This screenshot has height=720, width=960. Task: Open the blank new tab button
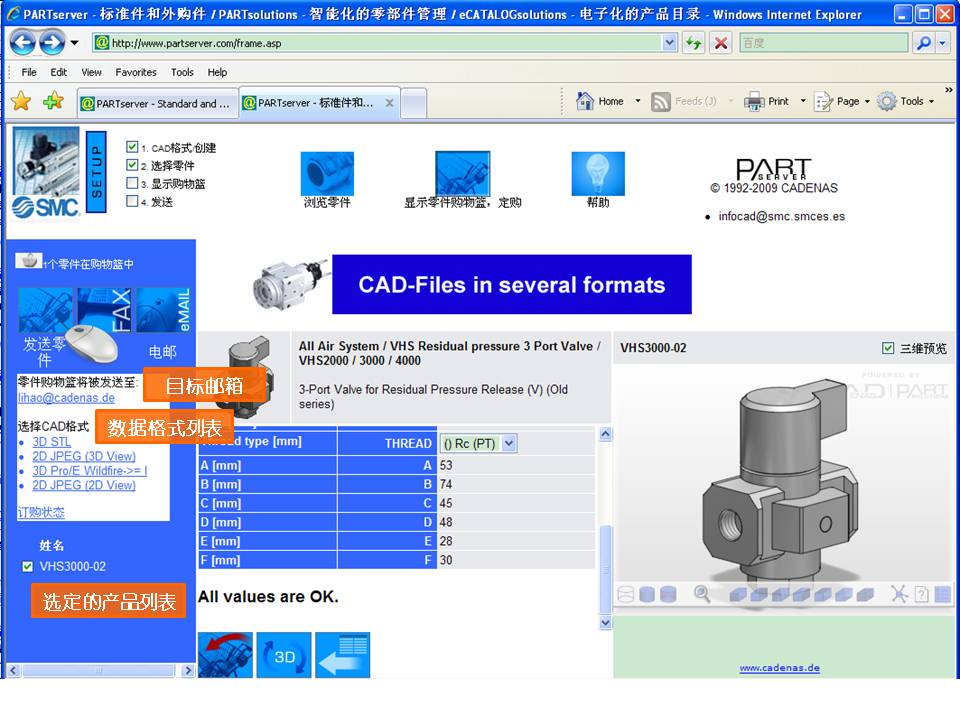coord(413,103)
